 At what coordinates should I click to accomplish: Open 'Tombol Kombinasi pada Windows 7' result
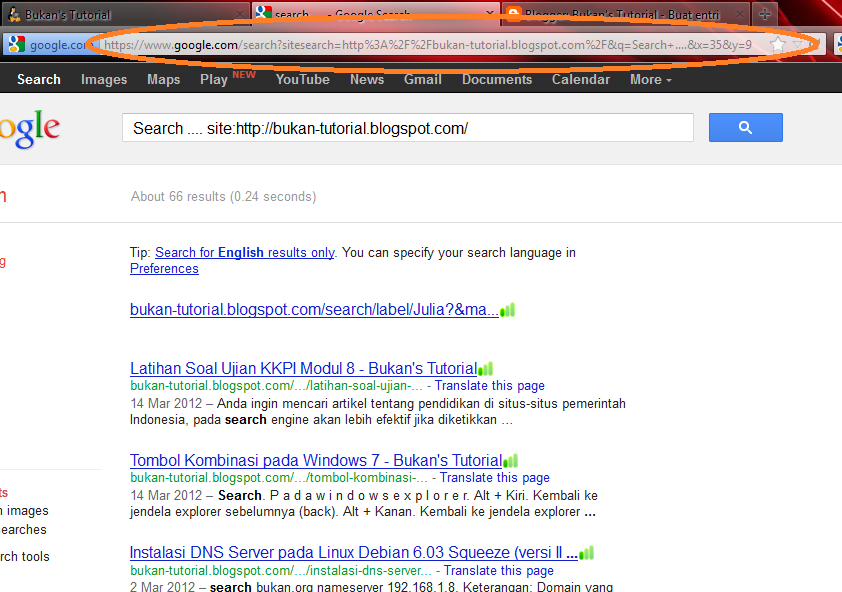[316, 460]
